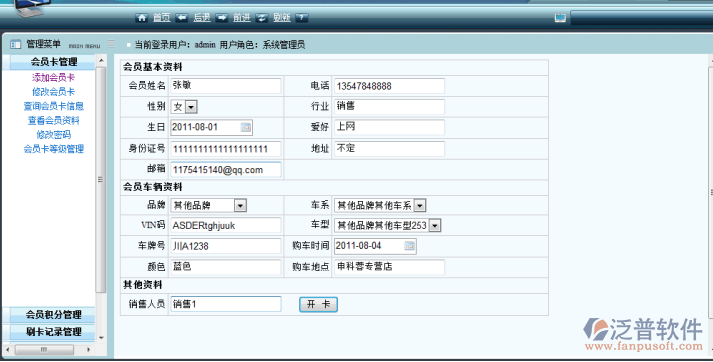
Task: Open the 刷卡记录管理 menu section
Action: pos(54,332)
